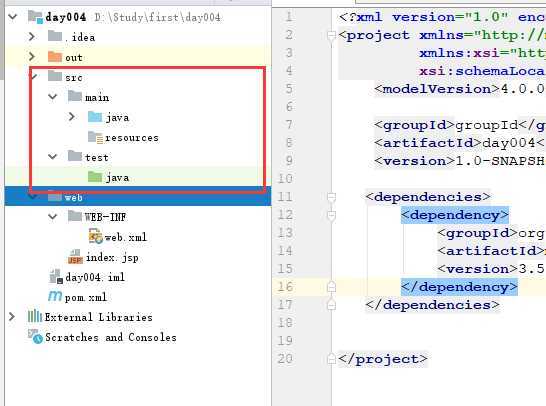Click the .idea folder icon
Screen dimensions: 546x406
55,36
